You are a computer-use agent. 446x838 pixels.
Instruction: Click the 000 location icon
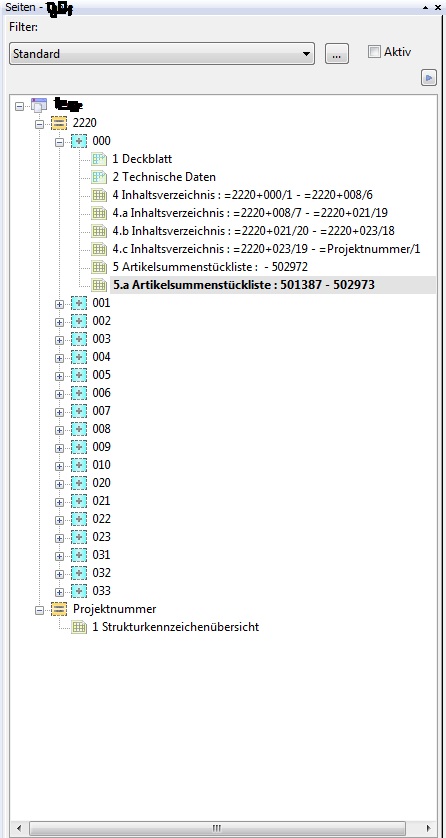point(79,141)
